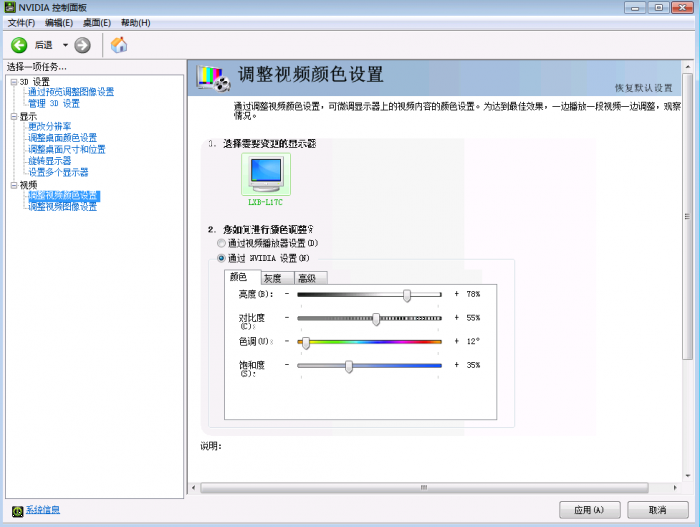Click the minus sign beside 色调 slider
Image resolution: width=700 pixels, height=527 pixels.
coord(287,341)
